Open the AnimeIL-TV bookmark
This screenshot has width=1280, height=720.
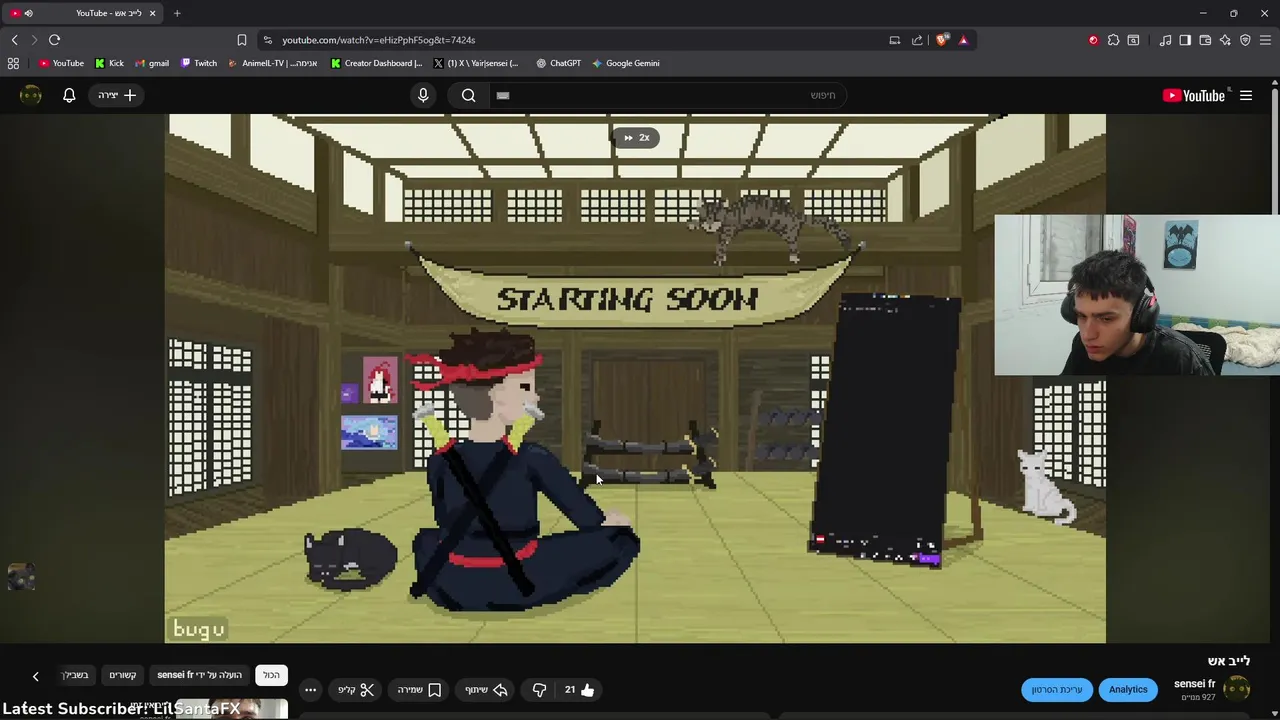272,63
